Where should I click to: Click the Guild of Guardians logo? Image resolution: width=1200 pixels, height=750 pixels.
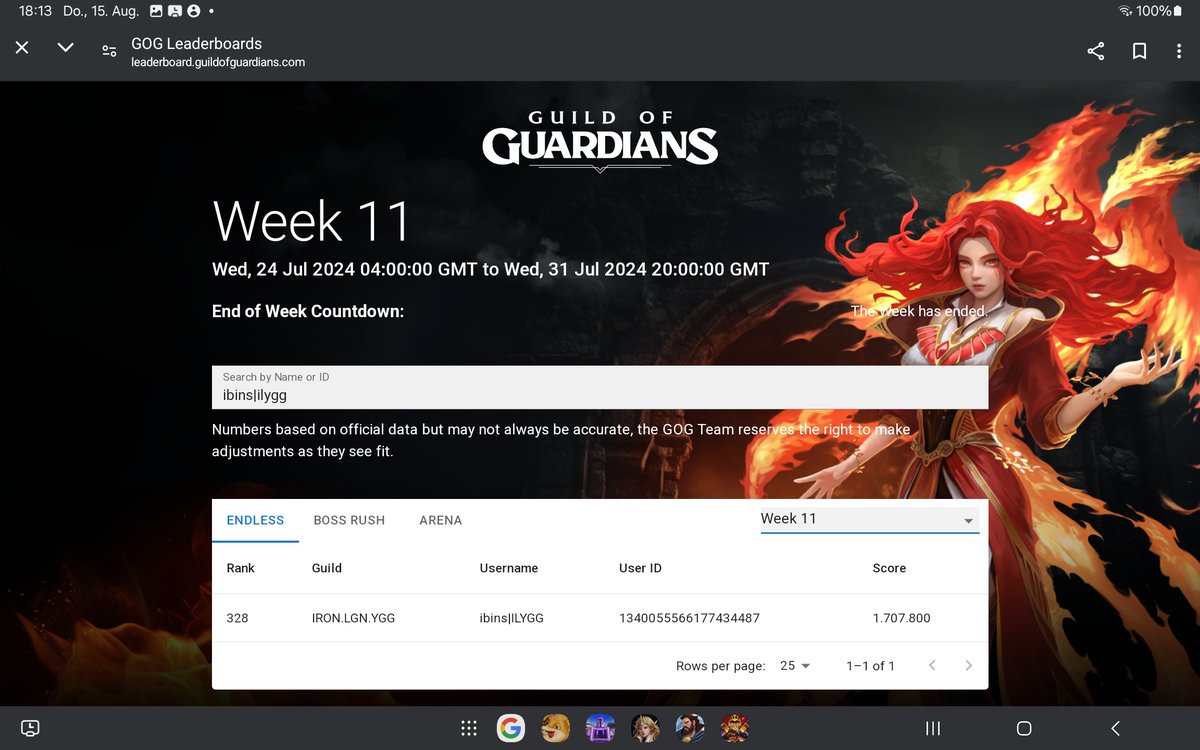[x=600, y=140]
